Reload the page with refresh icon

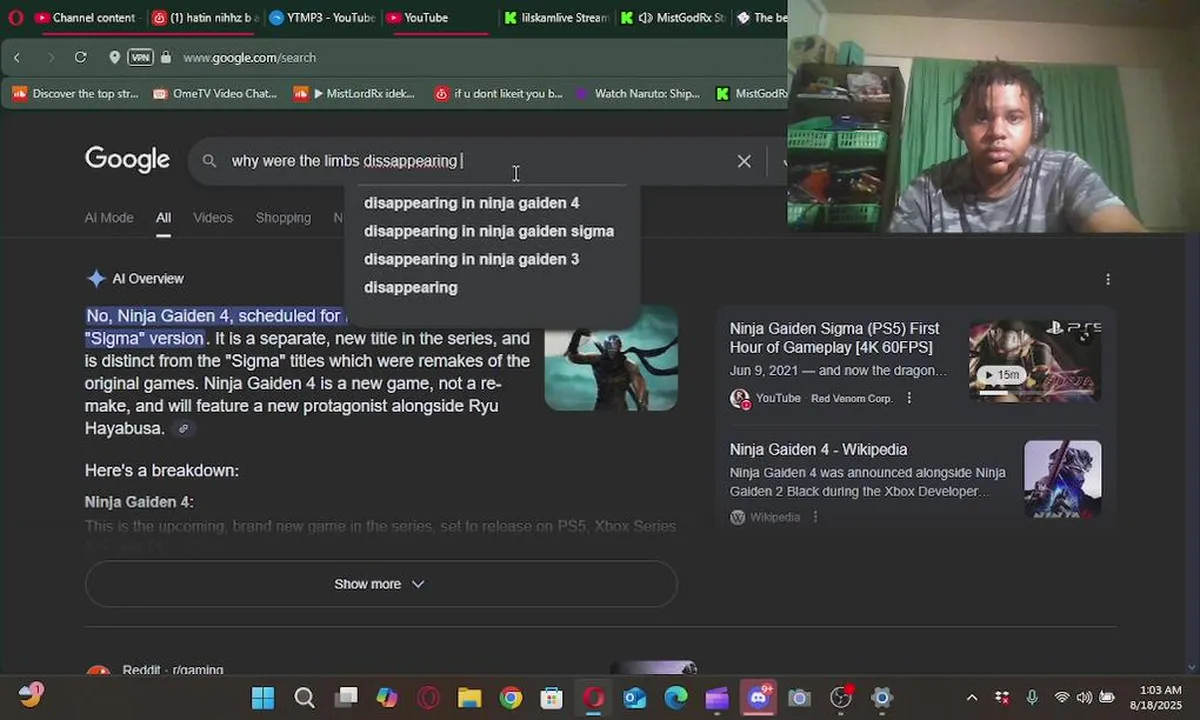coord(81,58)
